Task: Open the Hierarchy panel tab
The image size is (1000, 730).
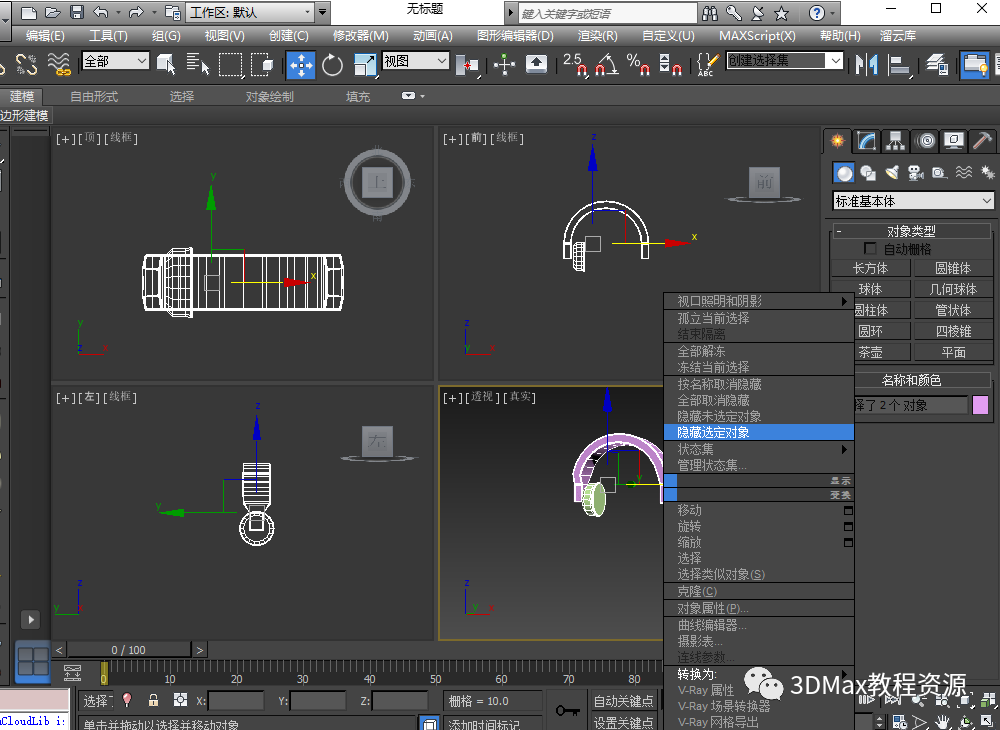Action: click(896, 141)
